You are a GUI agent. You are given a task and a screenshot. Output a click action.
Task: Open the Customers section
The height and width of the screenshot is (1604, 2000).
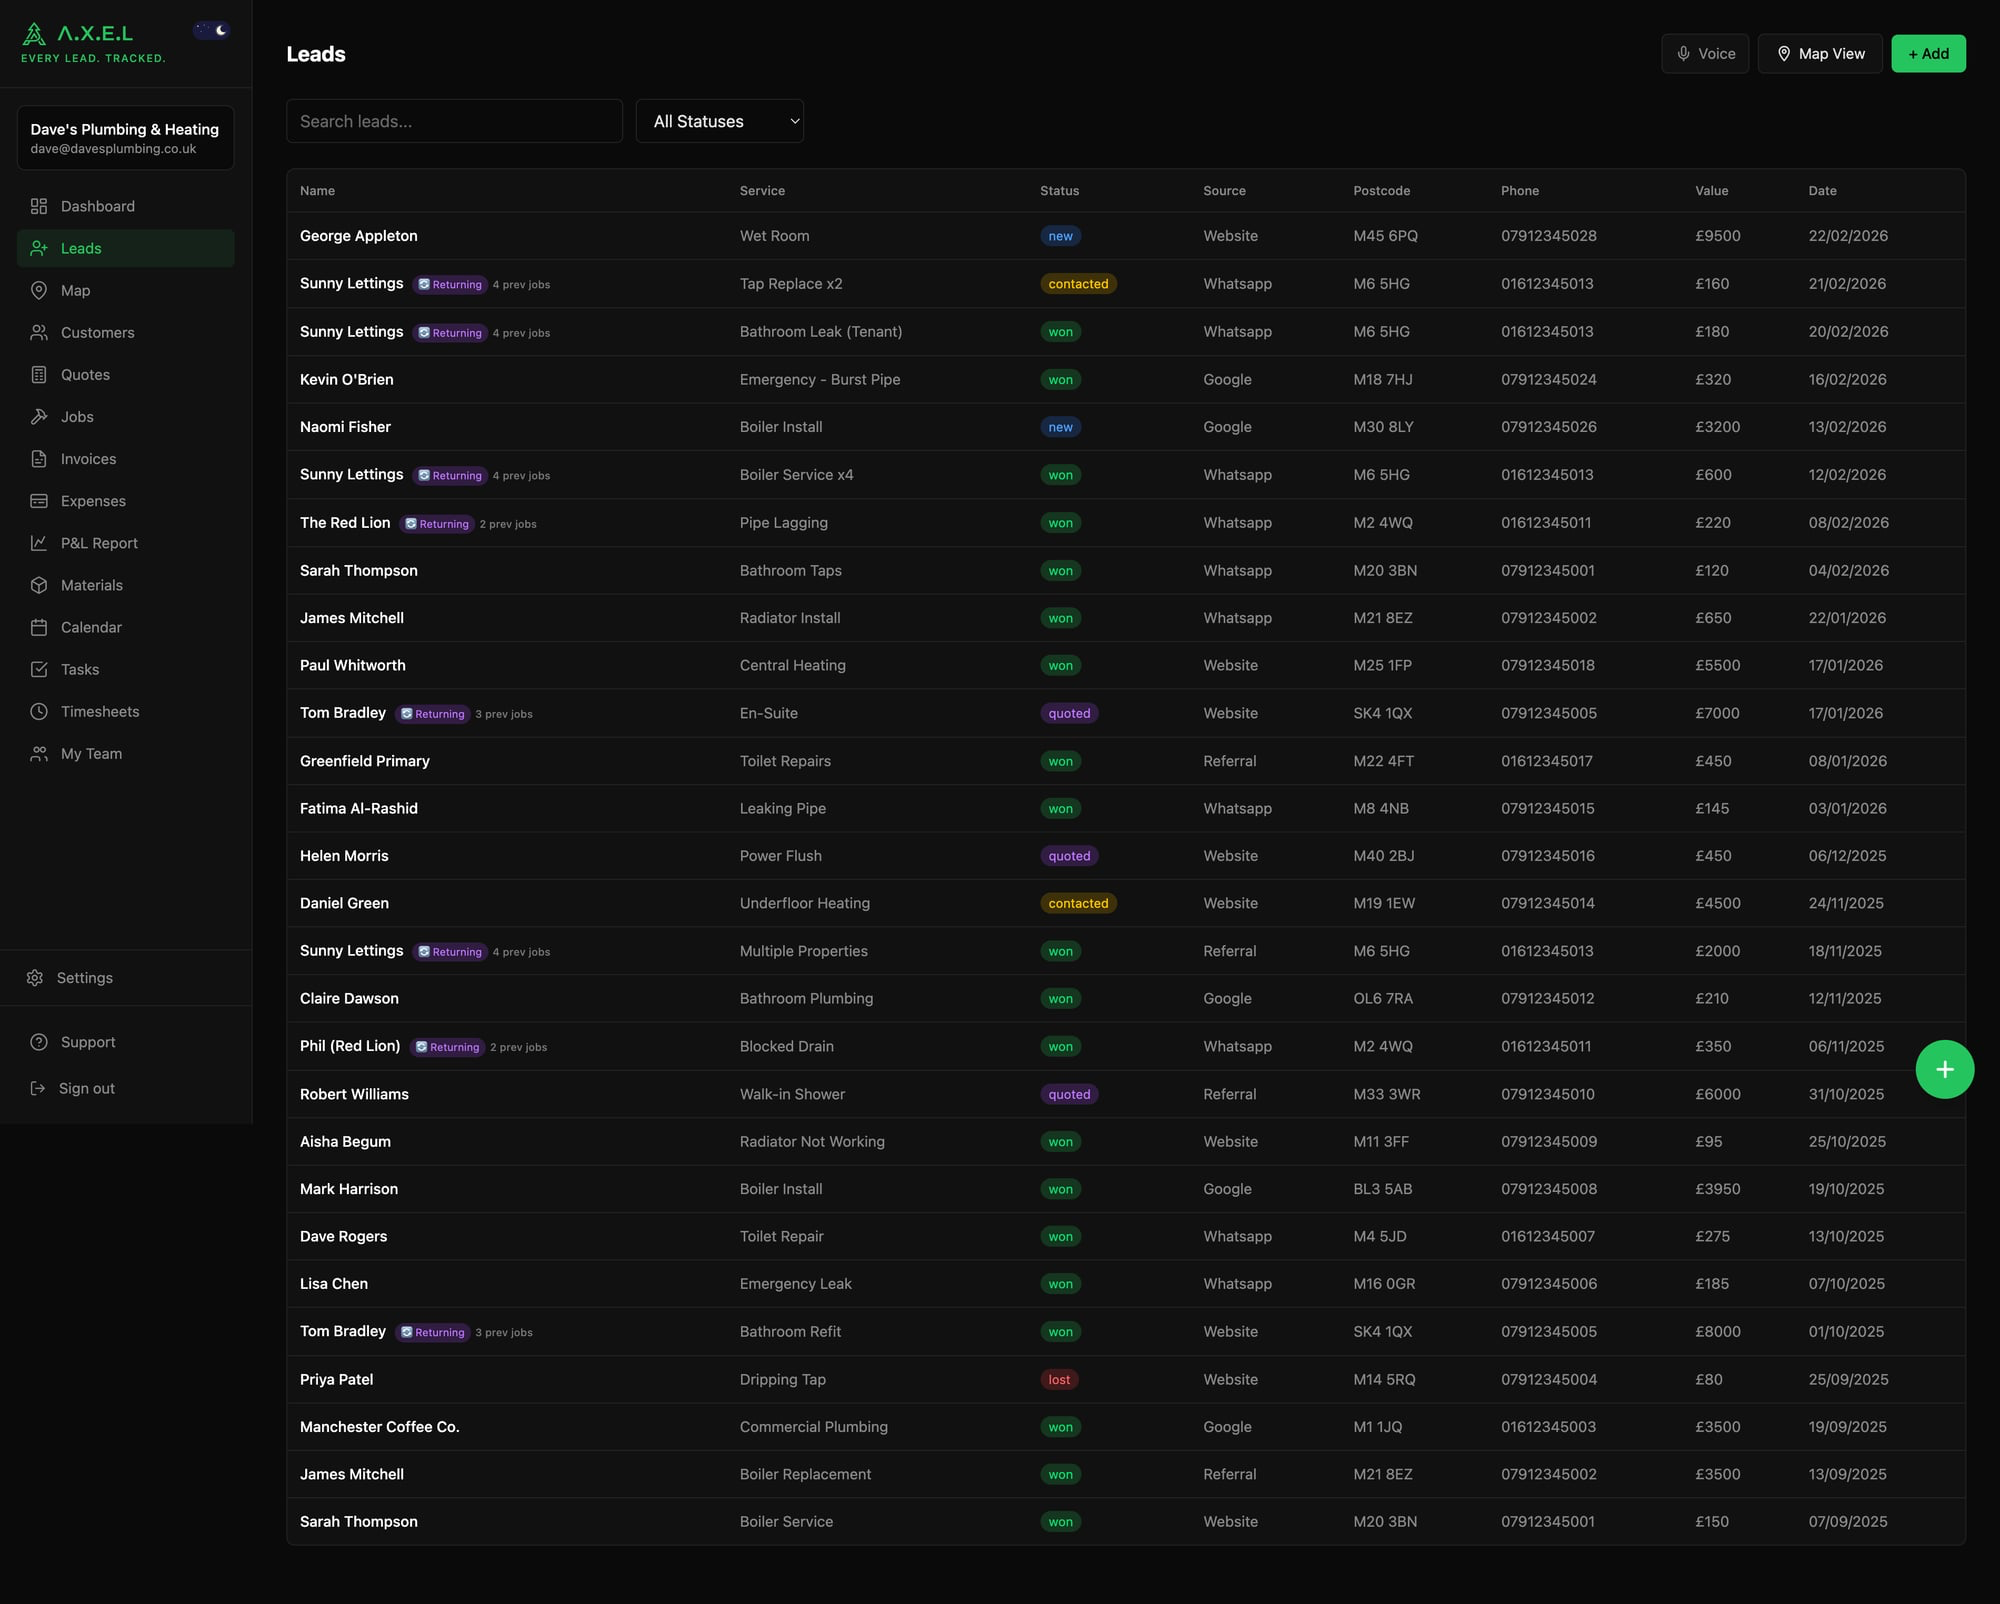click(x=97, y=332)
